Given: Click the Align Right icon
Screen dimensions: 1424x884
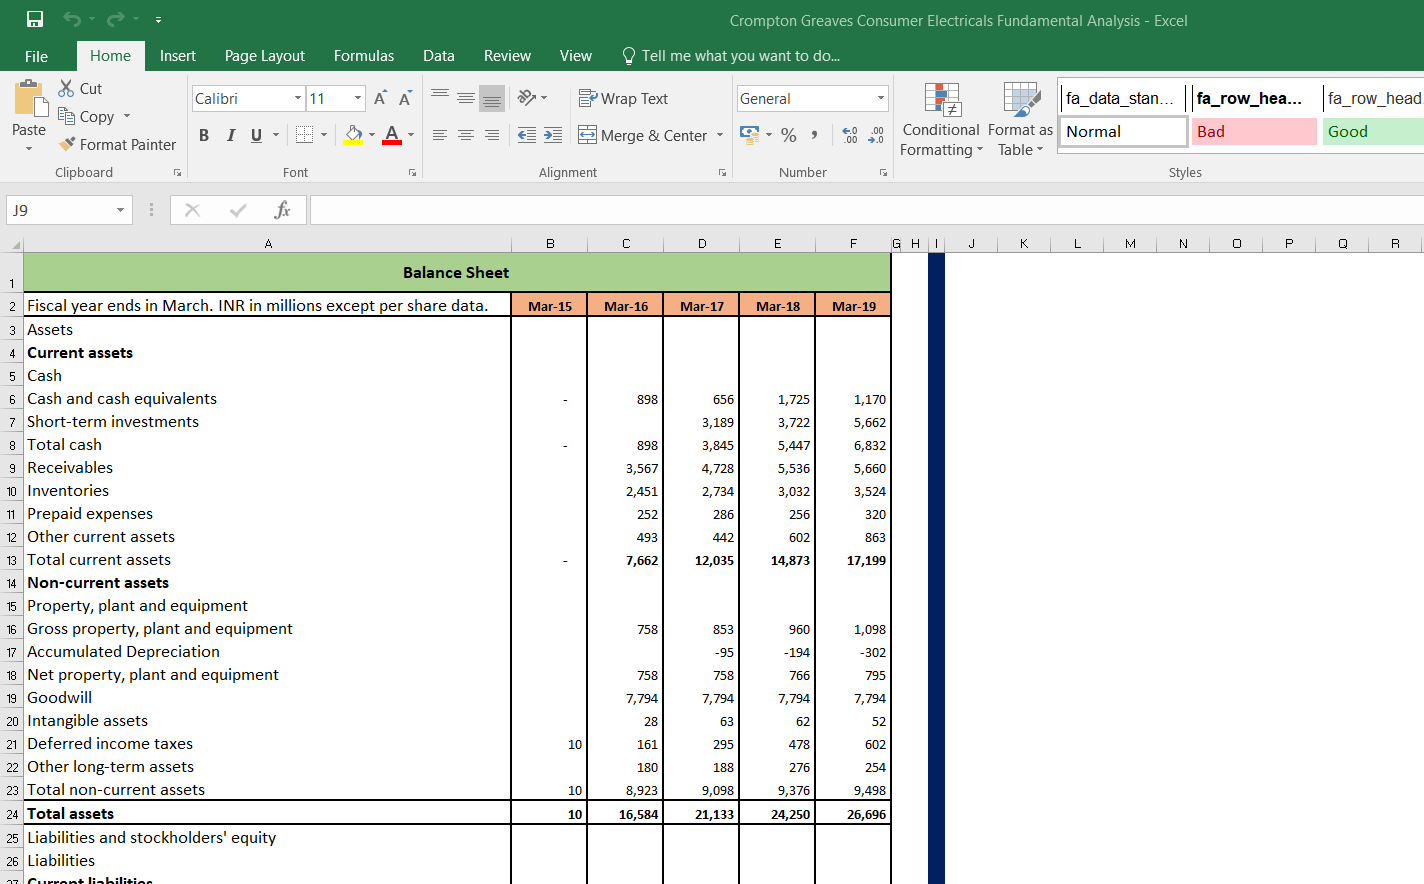Looking at the screenshot, I should (x=492, y=135).
